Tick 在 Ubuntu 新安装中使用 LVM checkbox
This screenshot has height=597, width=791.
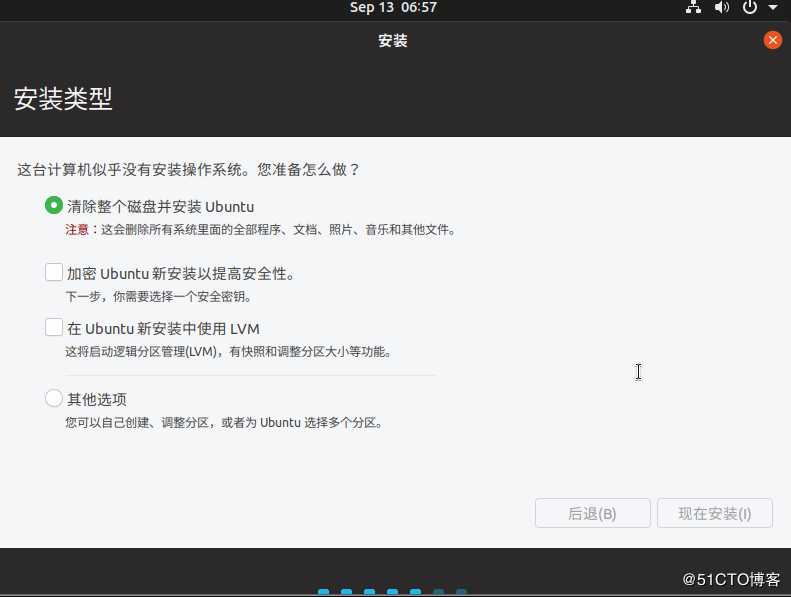54,327
